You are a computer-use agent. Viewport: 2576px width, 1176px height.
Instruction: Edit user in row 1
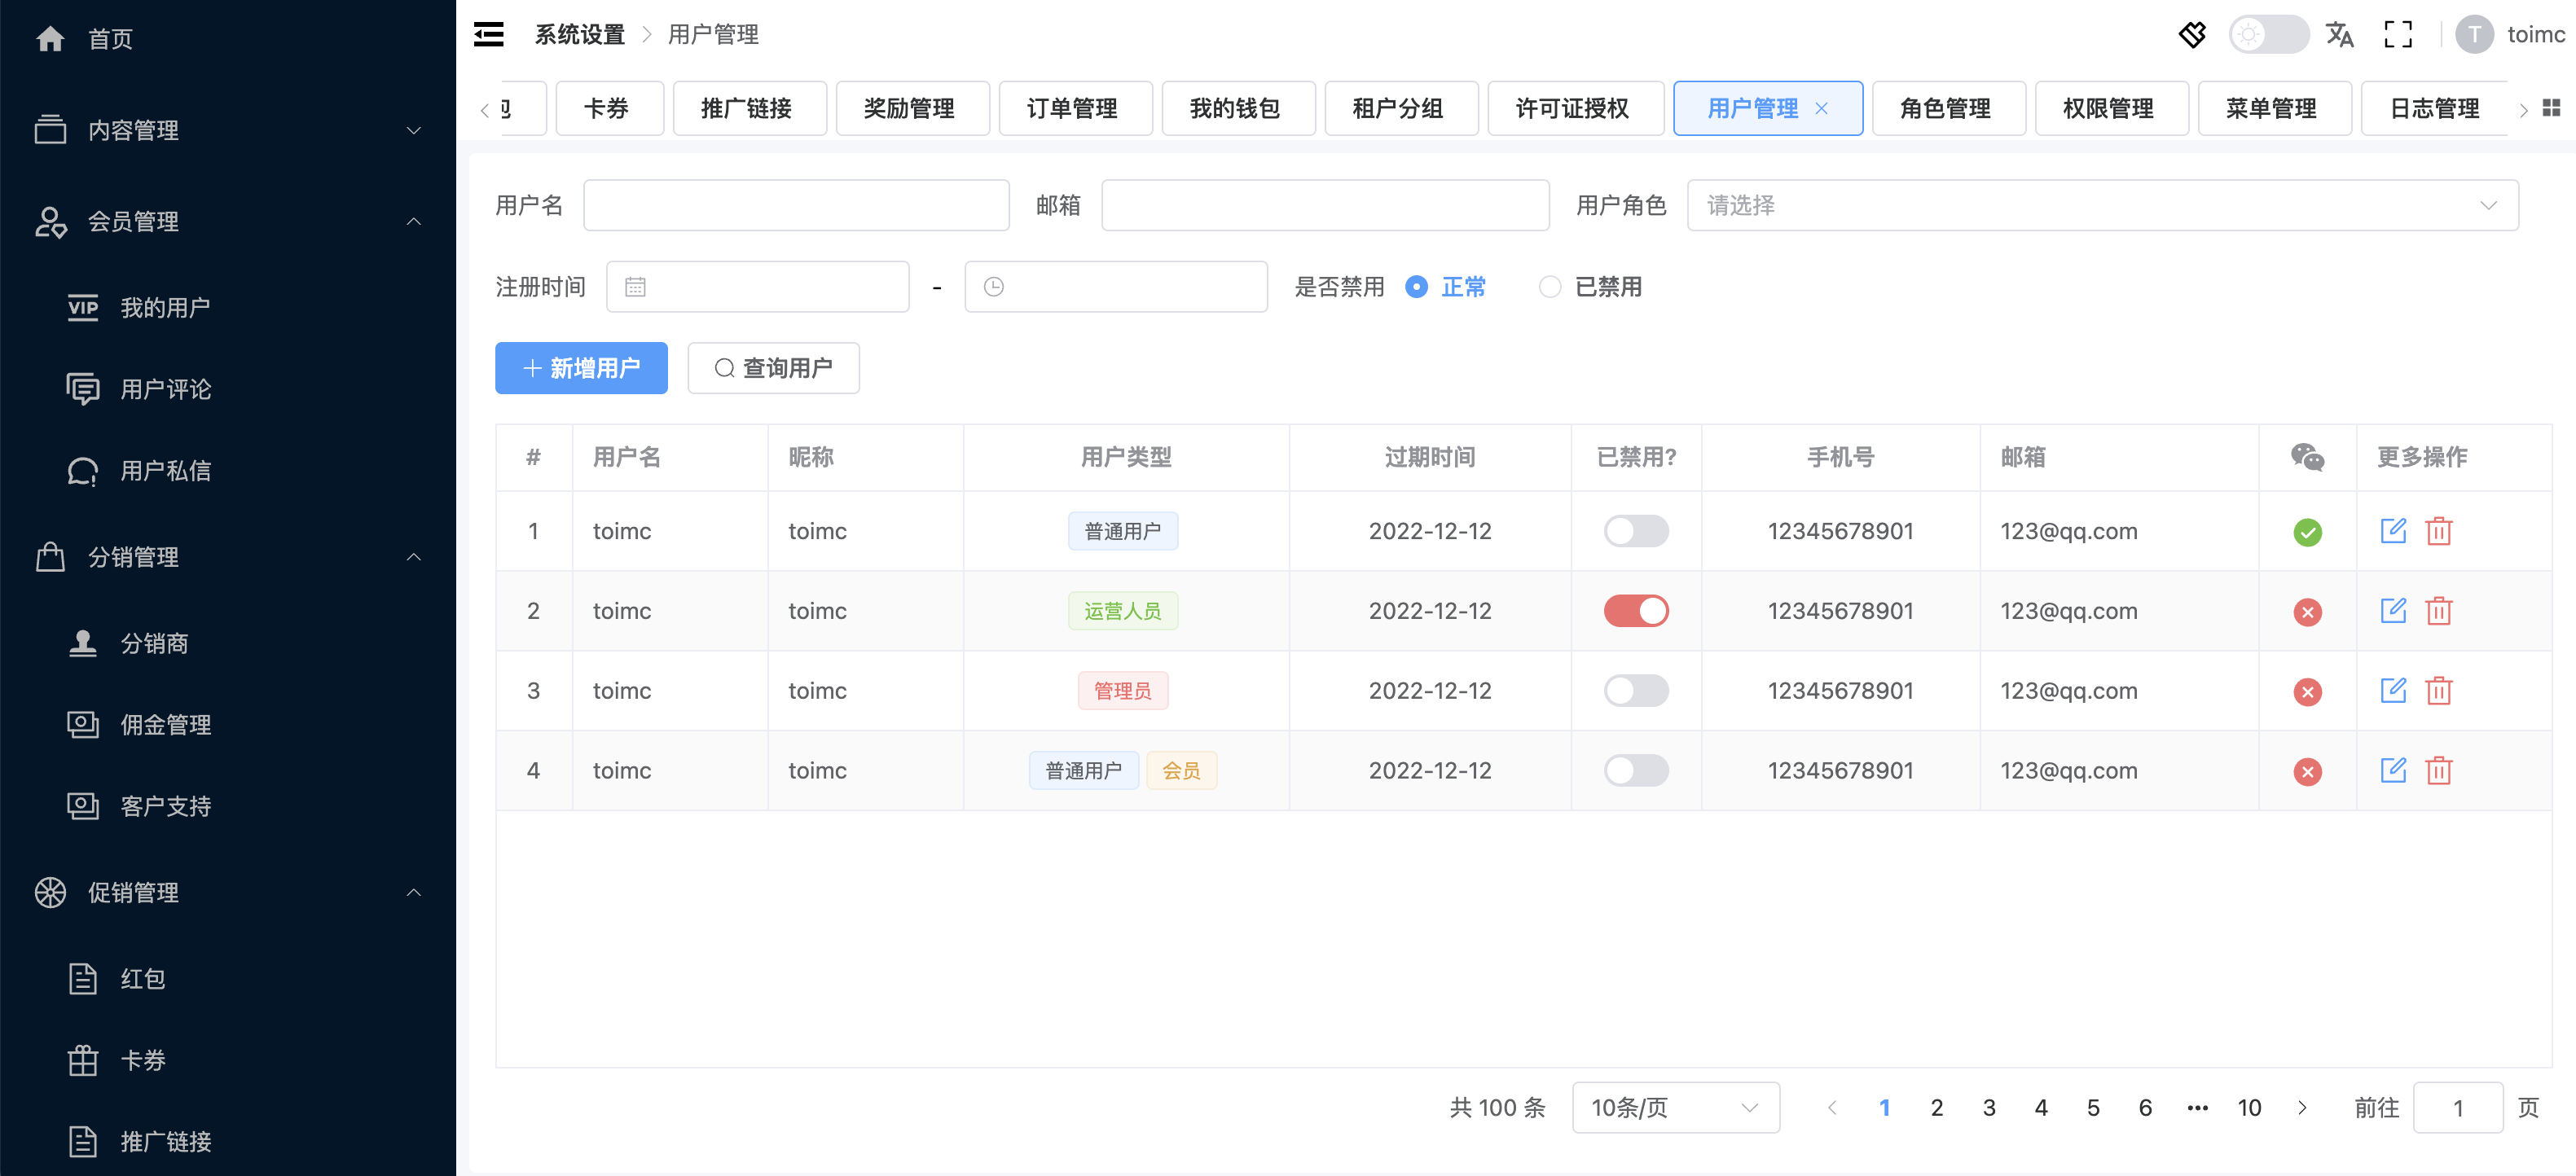2392,531
